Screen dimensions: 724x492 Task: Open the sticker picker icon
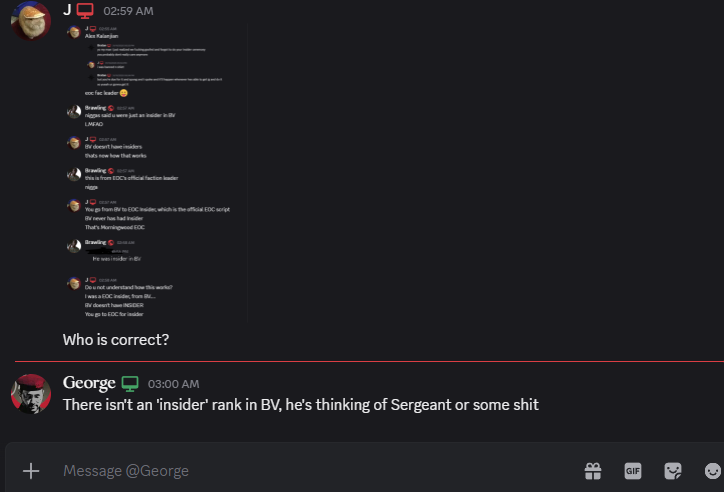click(x=673, y=471)
